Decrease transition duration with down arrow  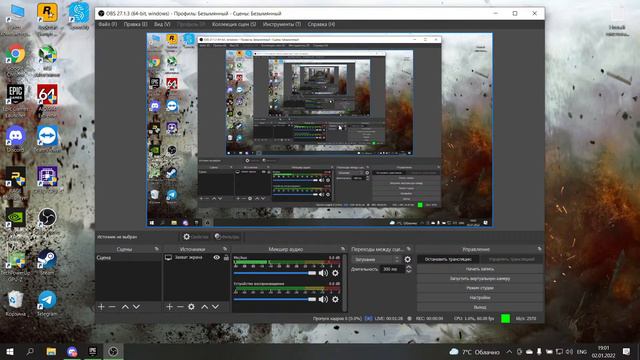tap(409, 271)
